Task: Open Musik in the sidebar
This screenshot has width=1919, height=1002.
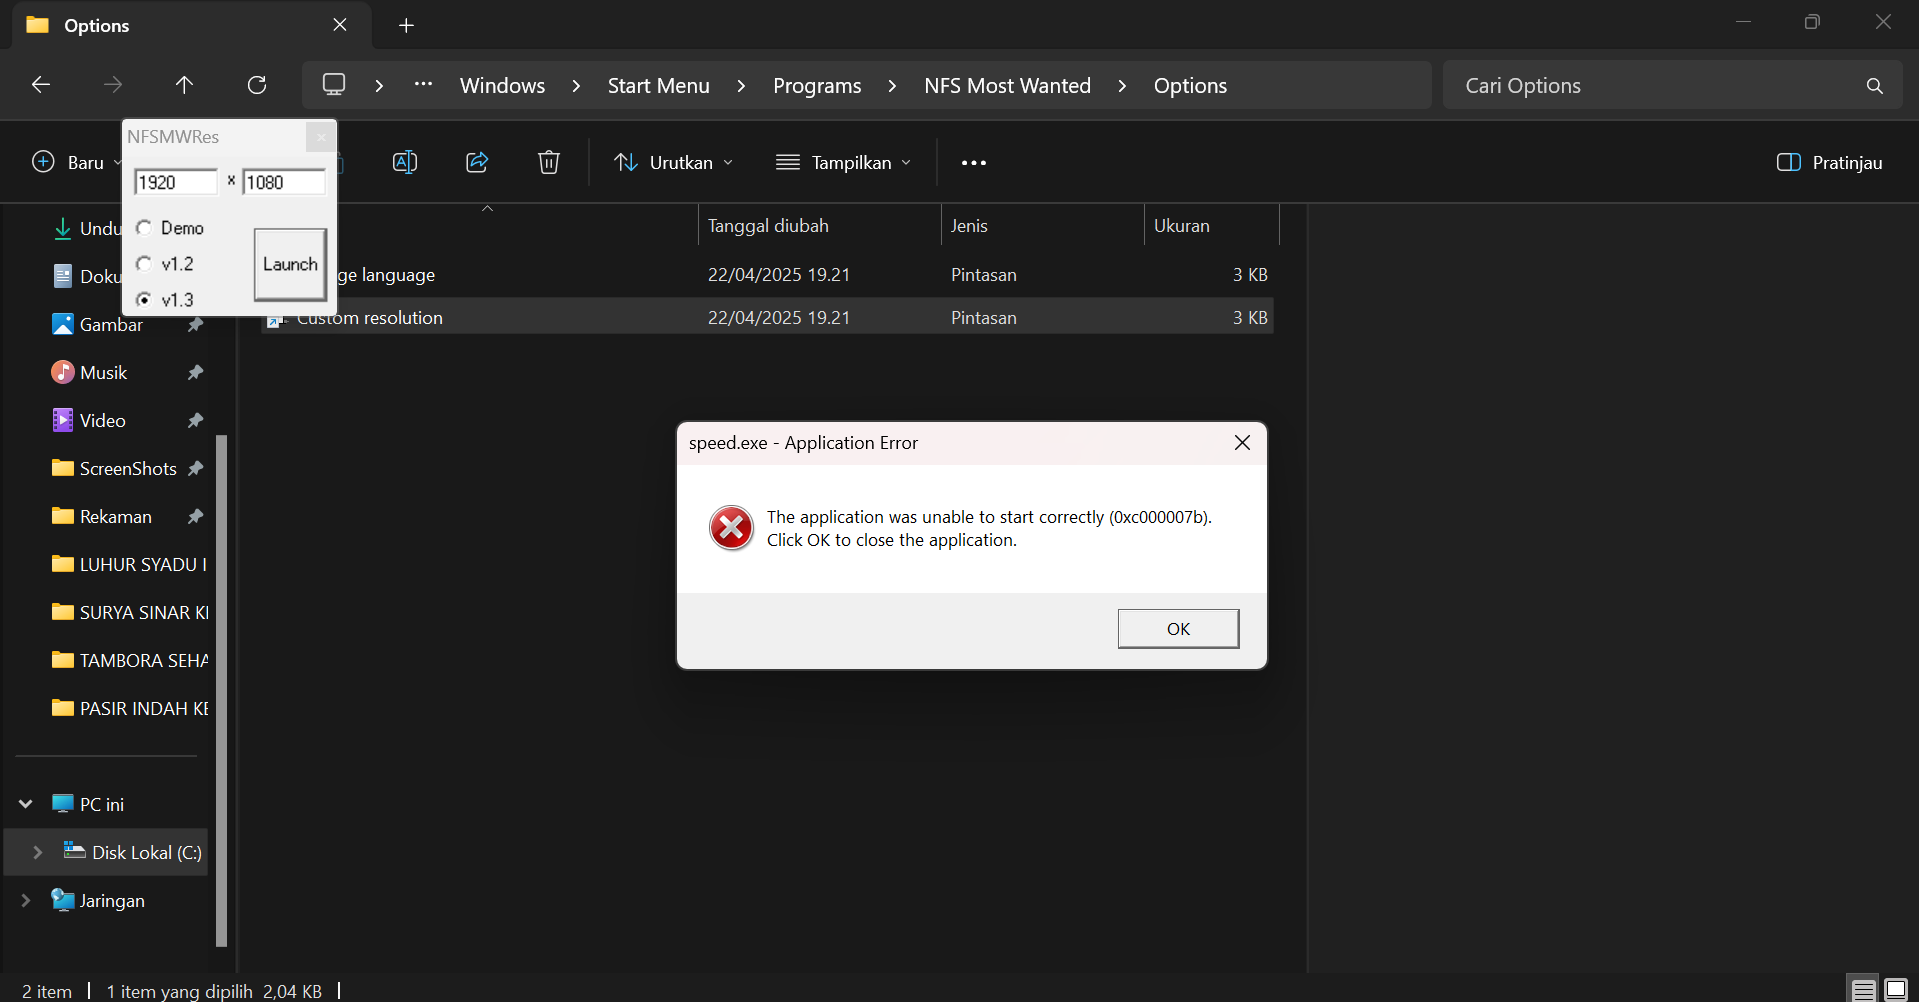Action: pos(103,373)
